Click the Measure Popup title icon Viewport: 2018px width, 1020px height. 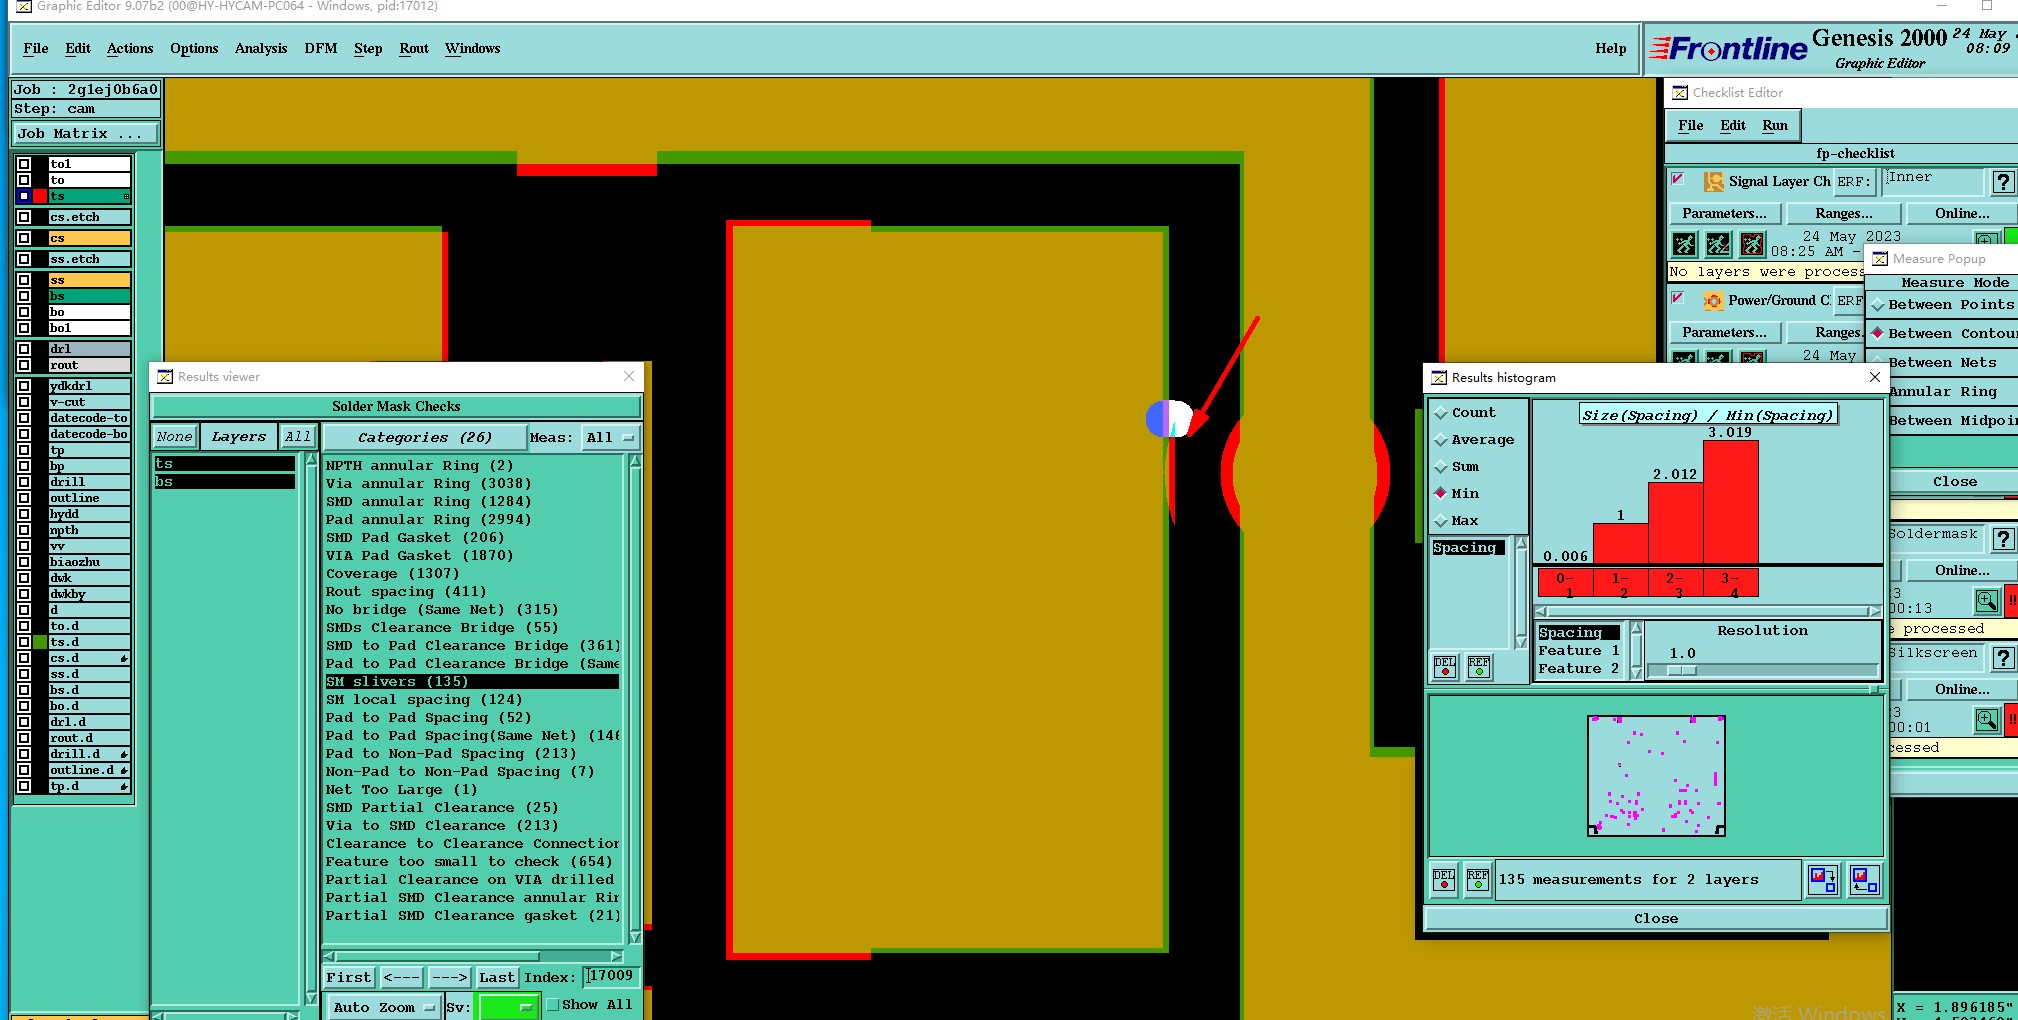tap(1880, 258)
